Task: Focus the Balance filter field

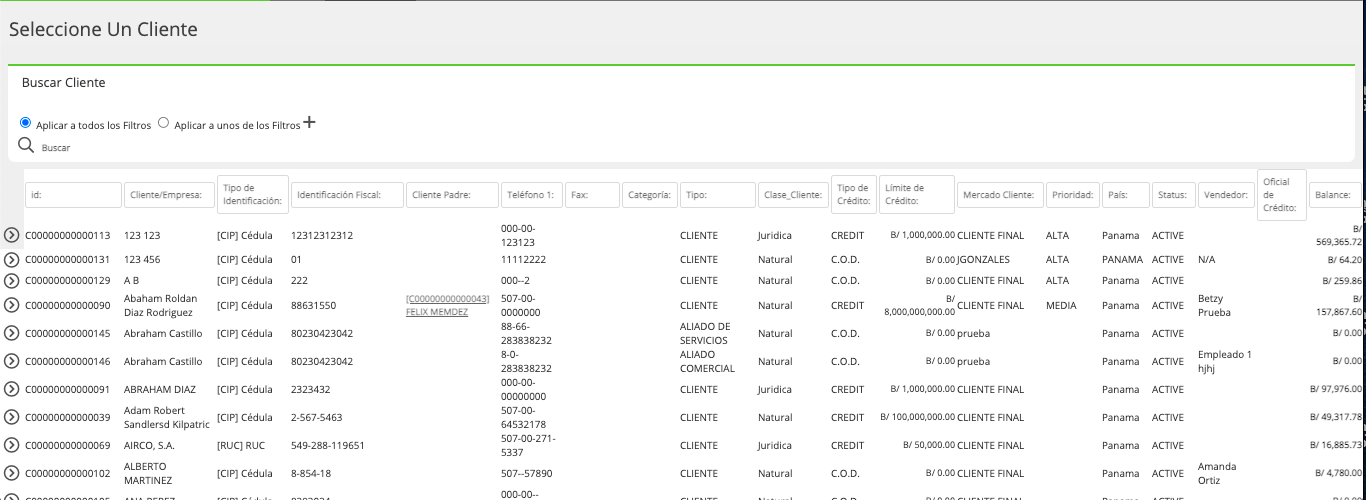Action: pos(1335,195)
